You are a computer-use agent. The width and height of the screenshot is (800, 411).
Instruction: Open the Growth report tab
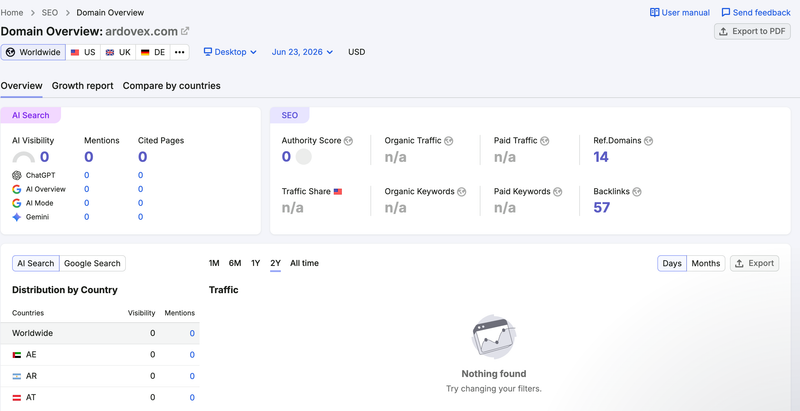pyautogui.click(x=83, y=86)
